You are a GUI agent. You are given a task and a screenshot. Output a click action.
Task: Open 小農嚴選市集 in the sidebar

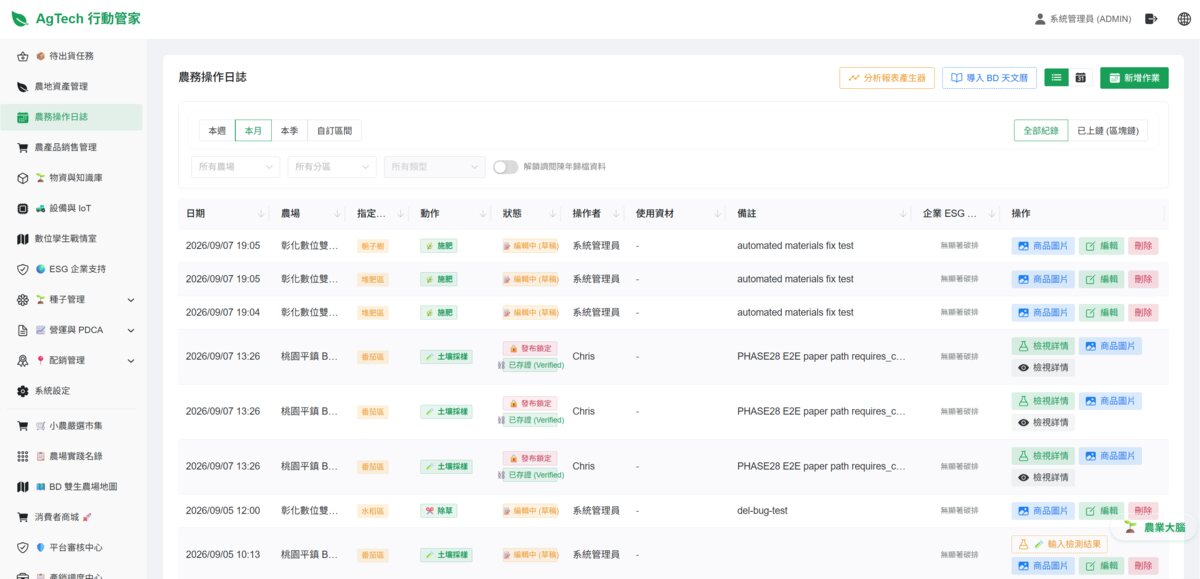click(71, 426)
